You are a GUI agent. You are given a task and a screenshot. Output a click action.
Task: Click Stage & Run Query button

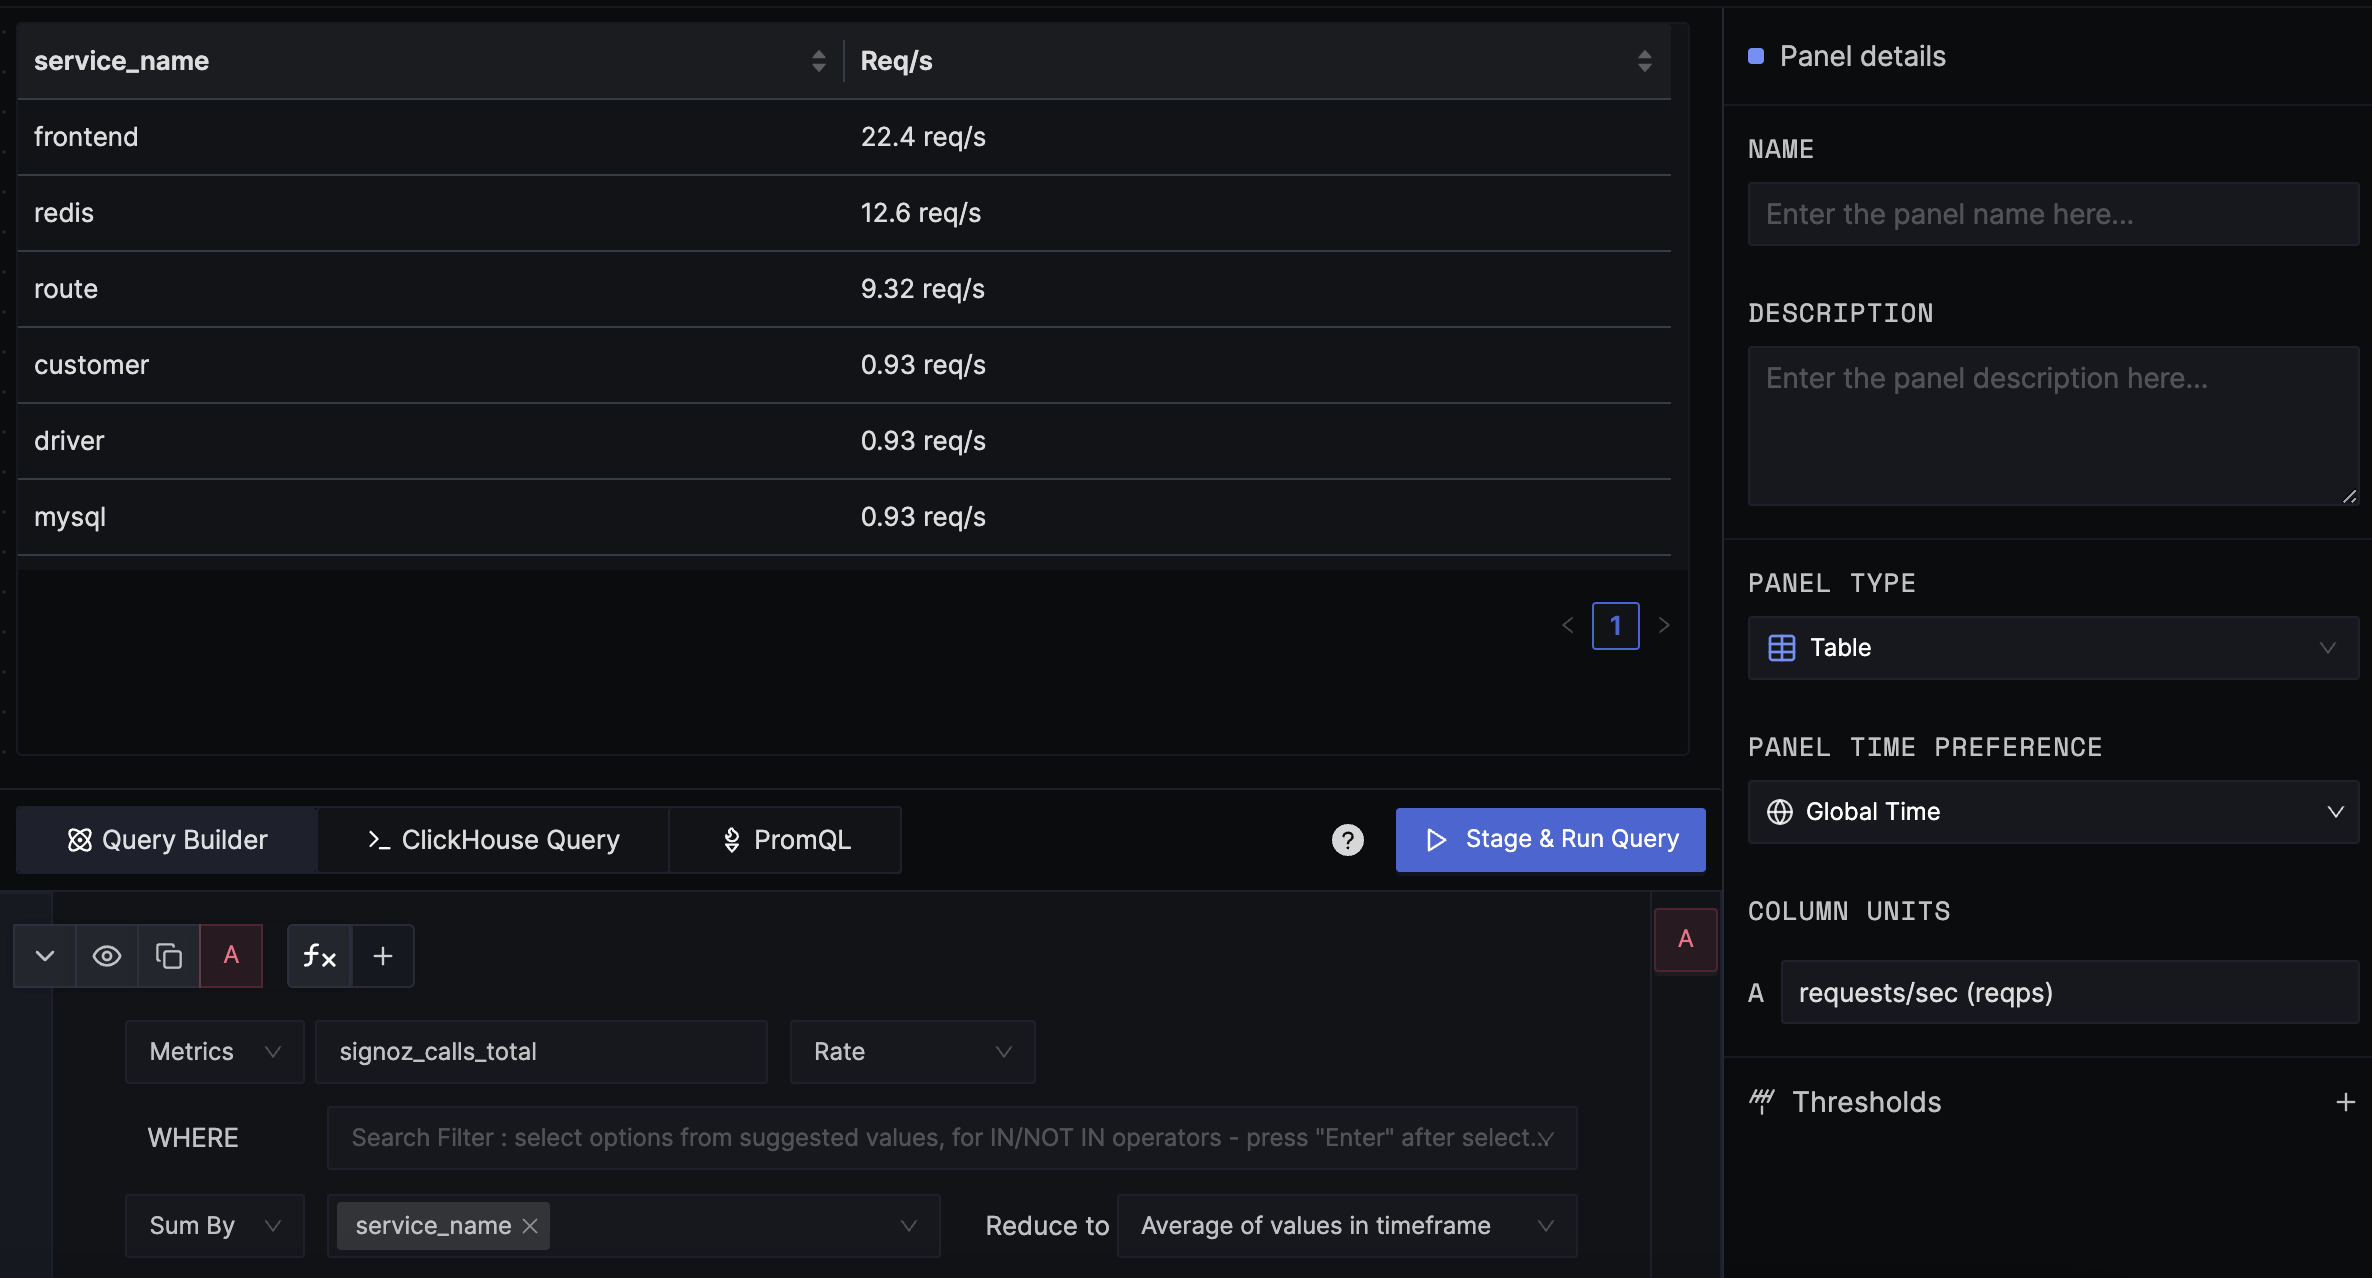click(x=1551, y=839)
